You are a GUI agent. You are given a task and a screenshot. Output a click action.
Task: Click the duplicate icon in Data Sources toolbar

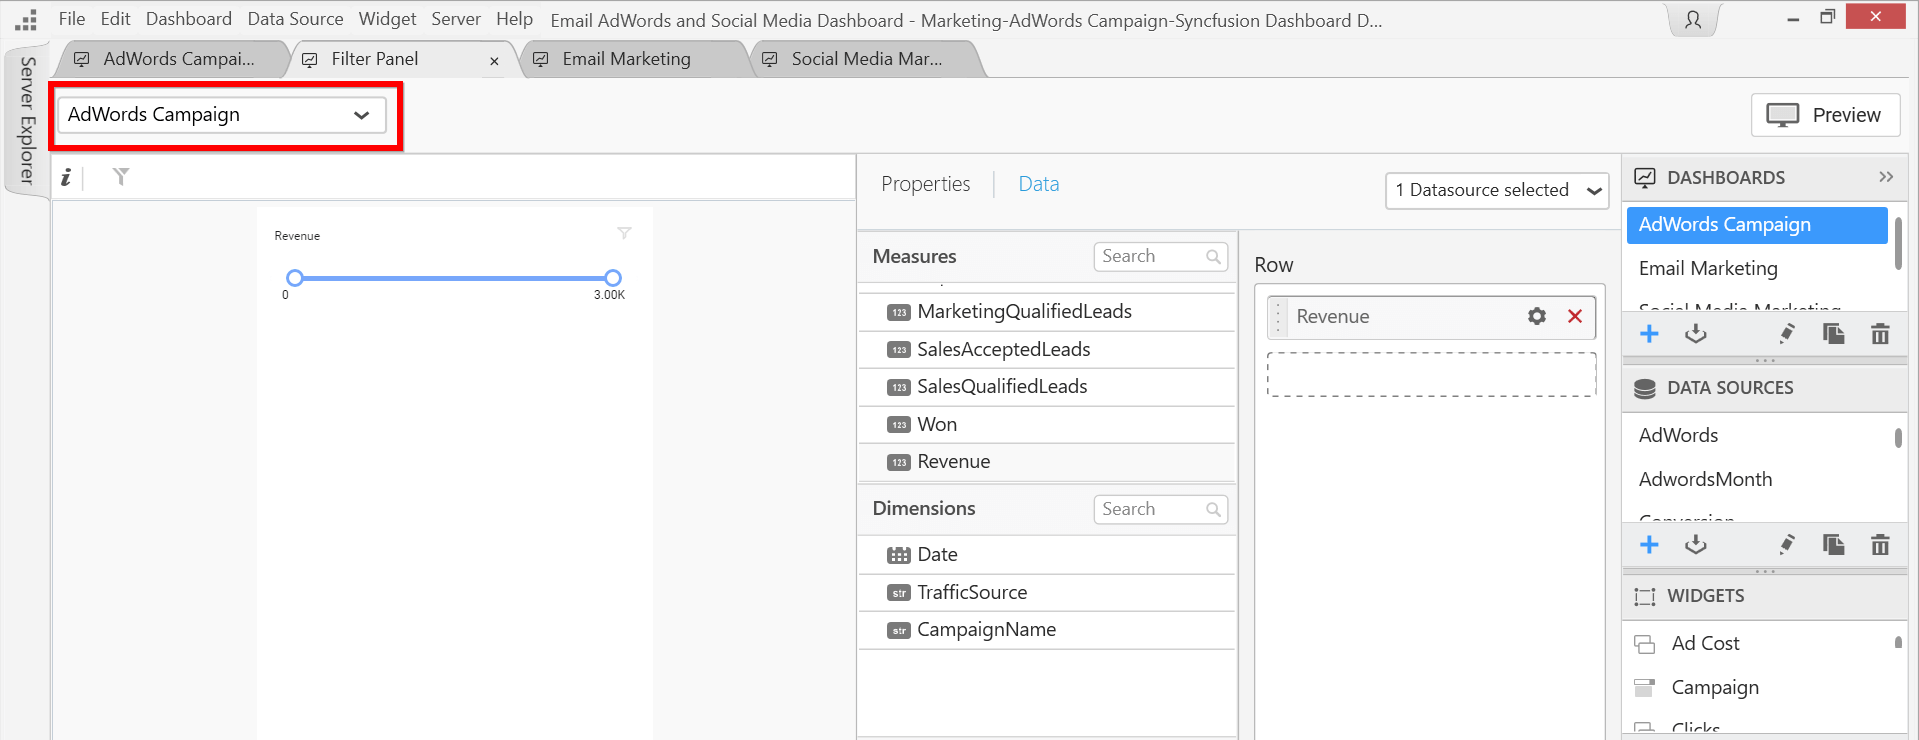pos(1833,544)
